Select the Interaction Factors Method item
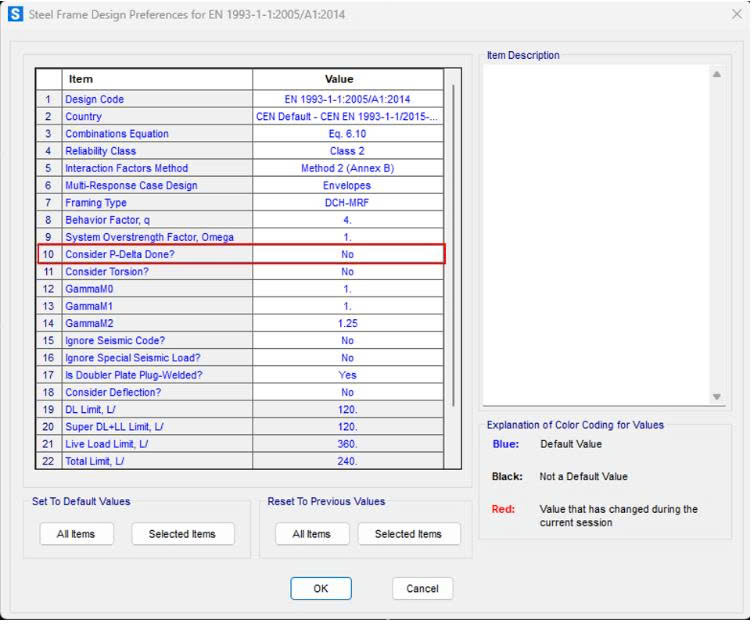The width and height of the screenshot is (755, 624). [x=126, y=168]
